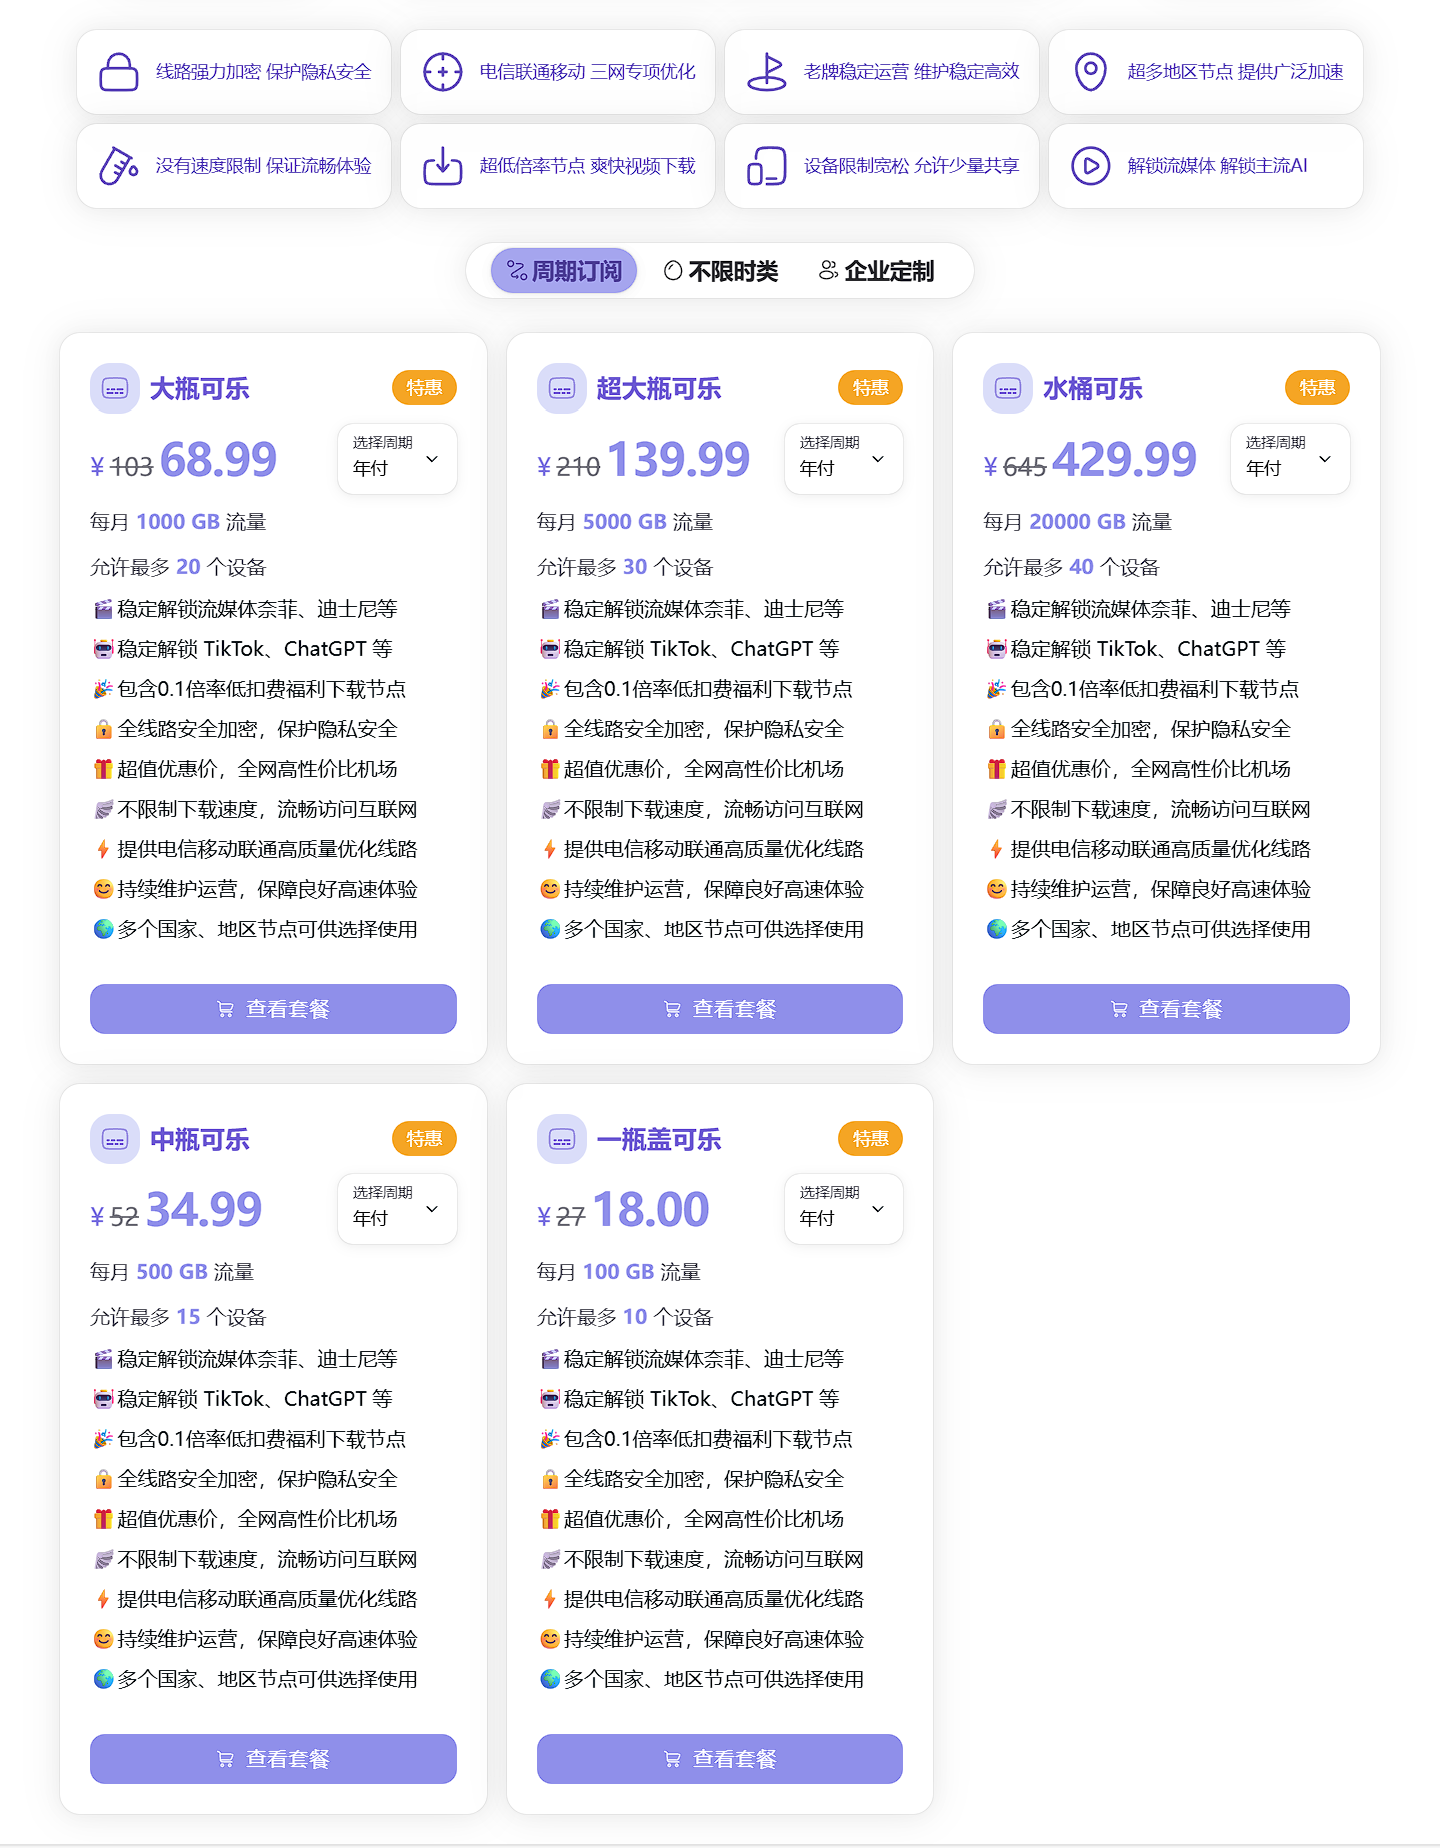Viewport: 1440px width, 1848px height.
Task: Click the play icon for 解锁流媒体
Action: pos(1090,166)
